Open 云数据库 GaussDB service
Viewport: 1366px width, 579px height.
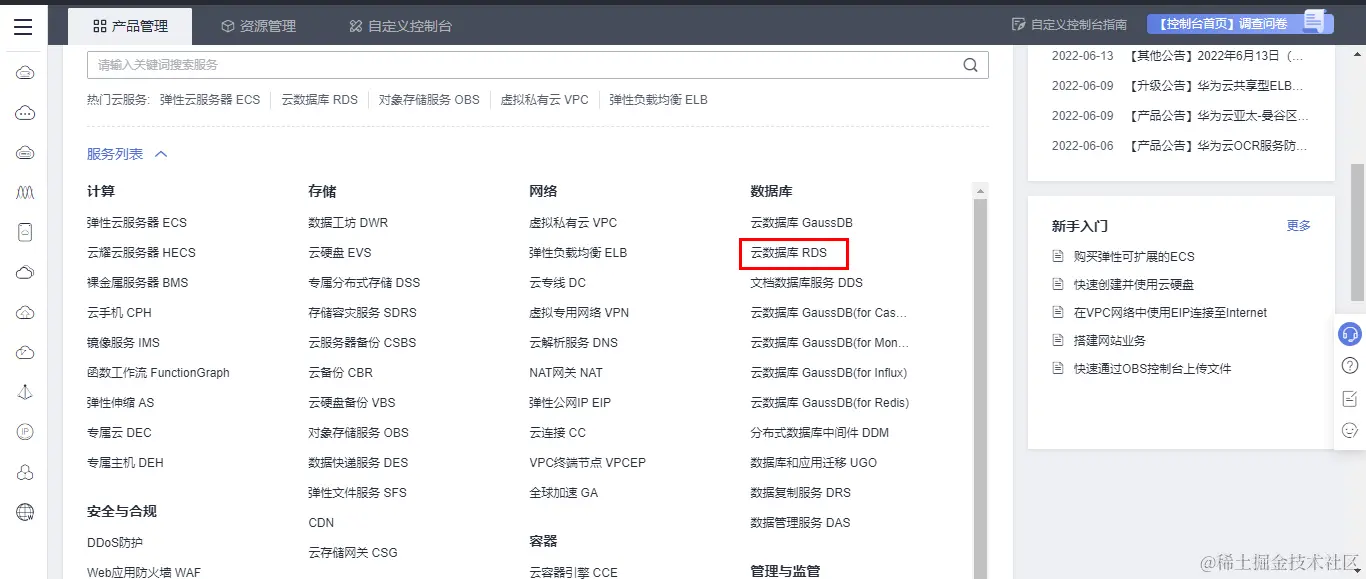[801, 222]
